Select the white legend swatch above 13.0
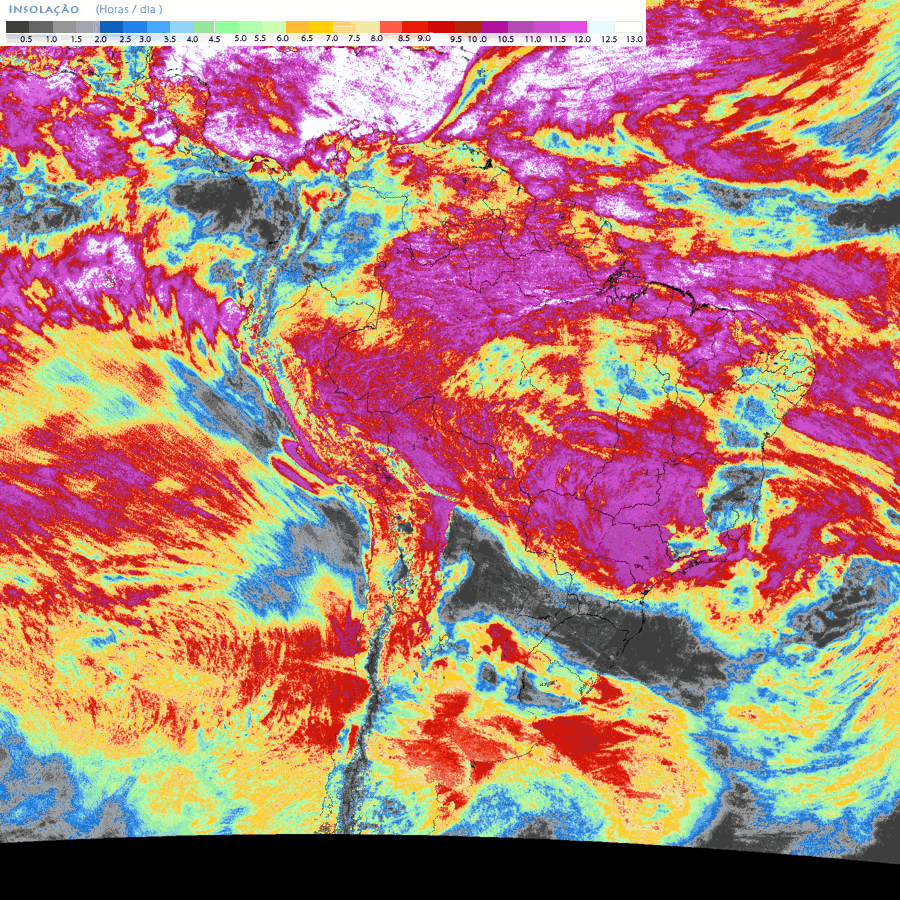 (x=628, y=27)
